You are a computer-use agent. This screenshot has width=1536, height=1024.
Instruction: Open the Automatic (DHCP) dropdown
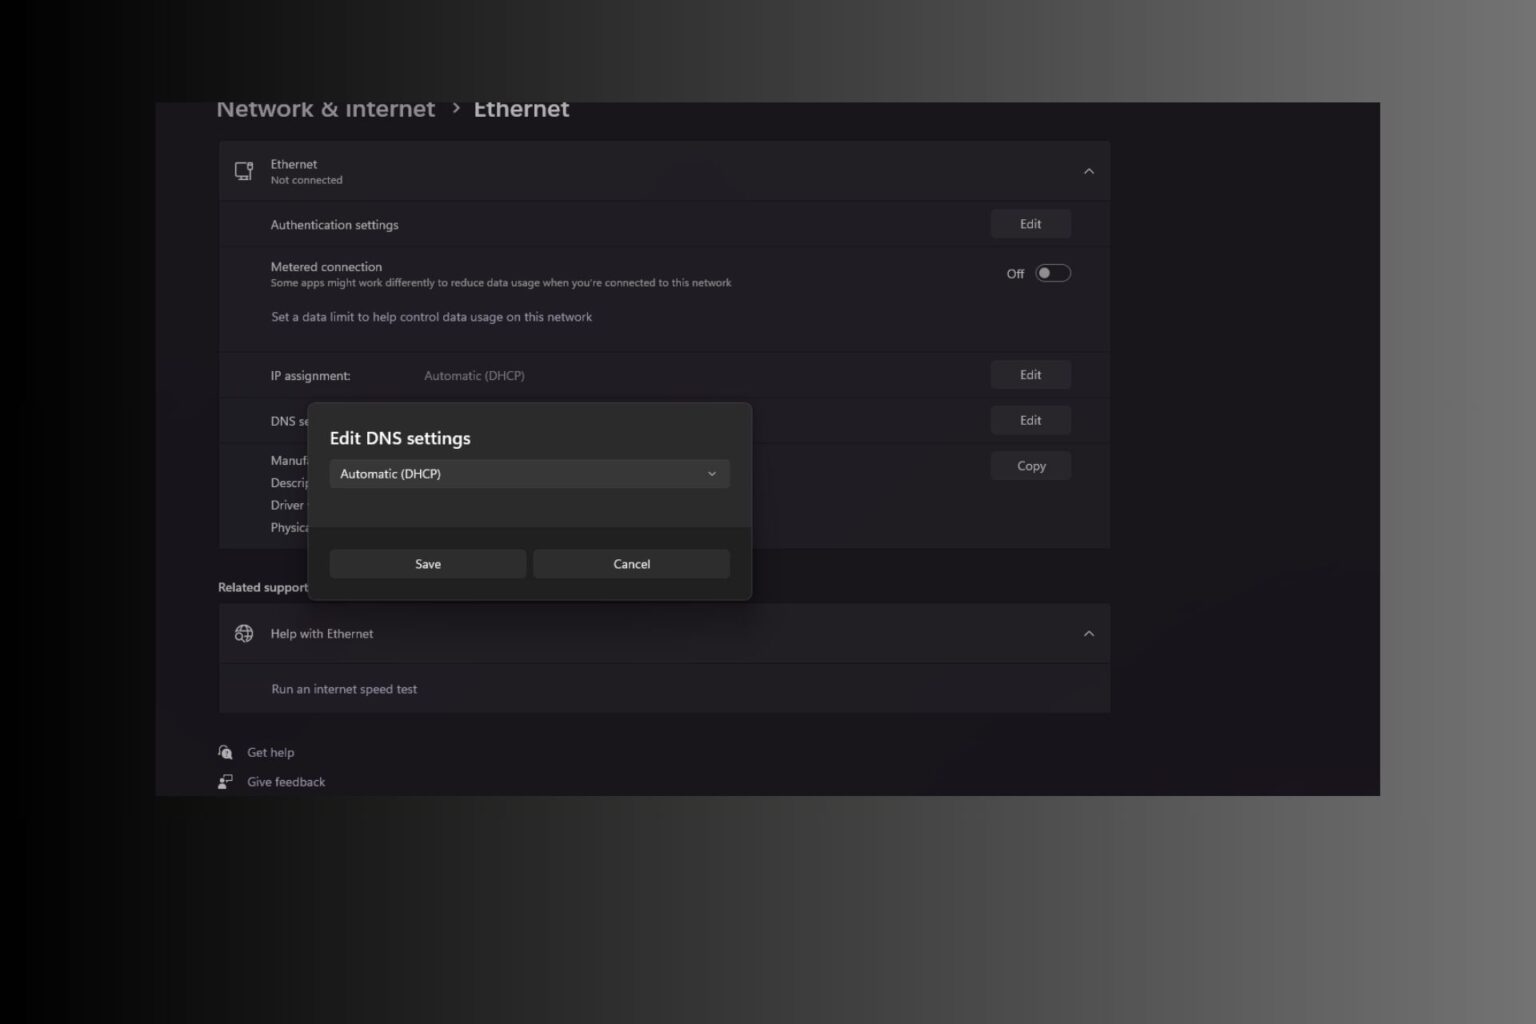[x=529, y=474]
